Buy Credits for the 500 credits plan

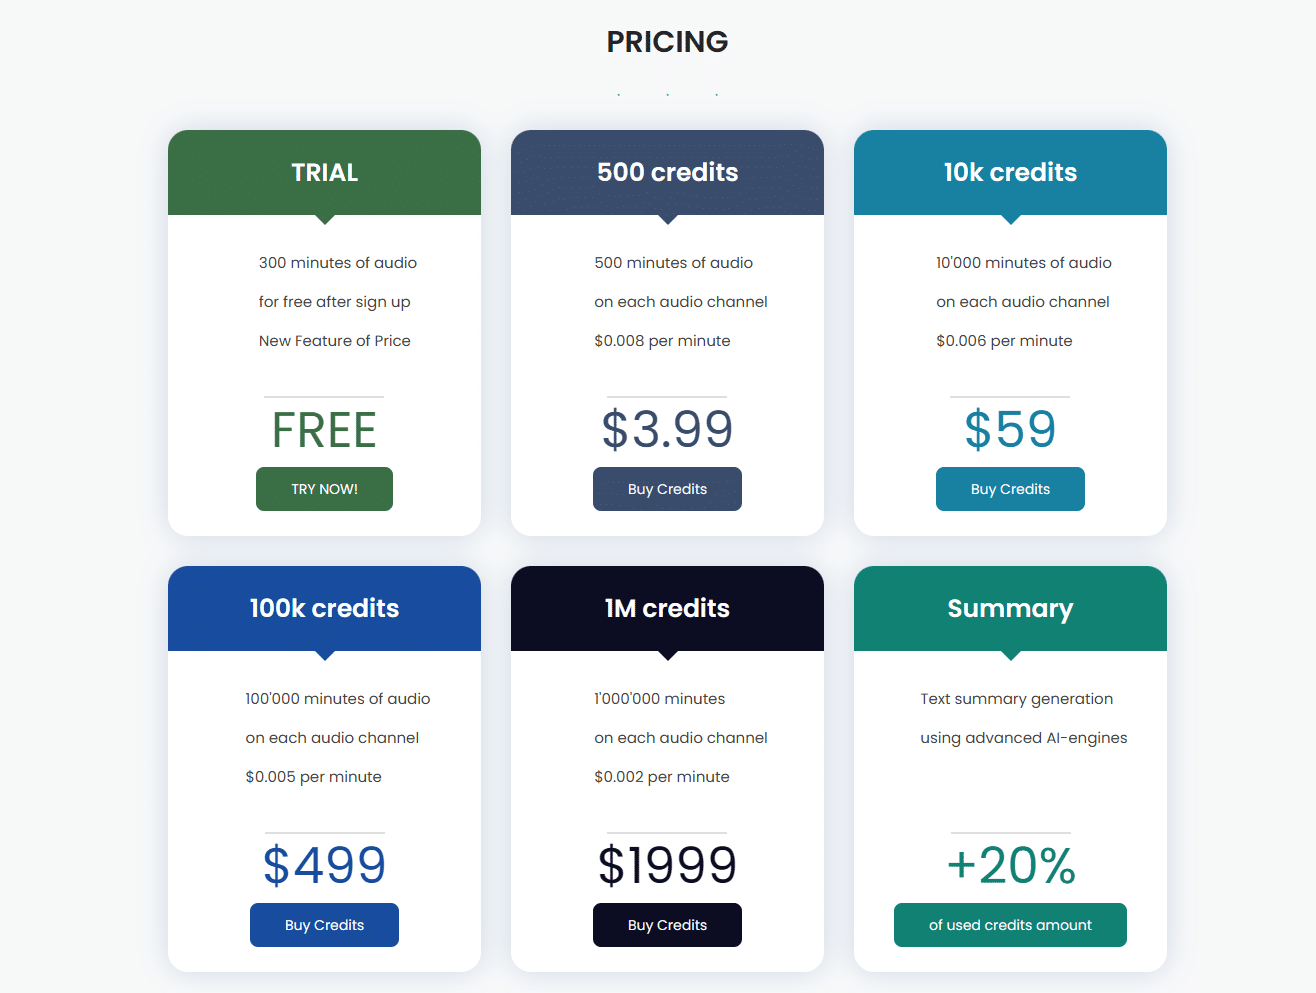coord(667,489)
